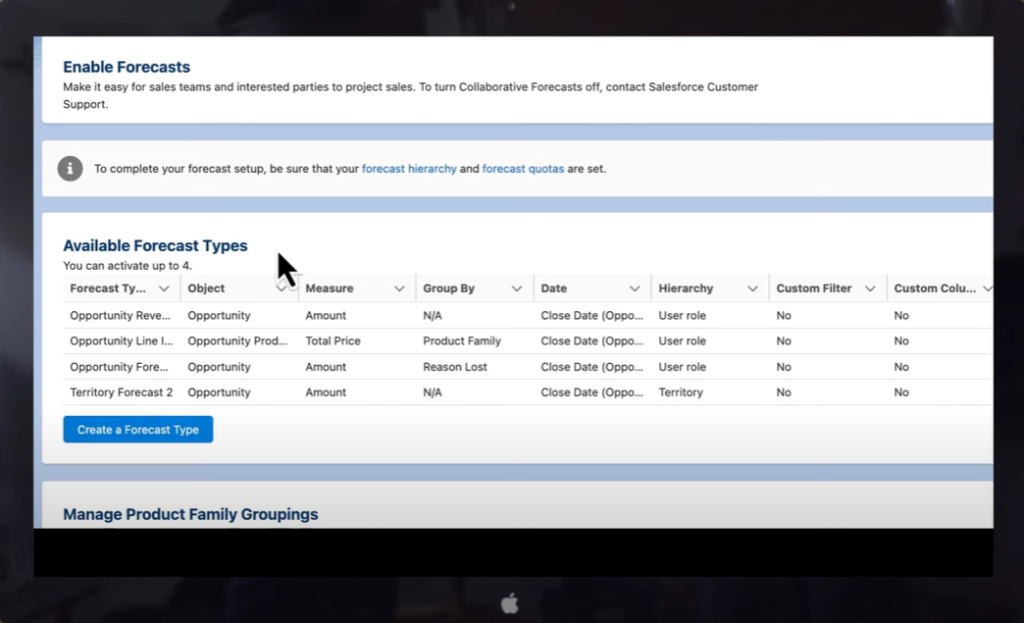Expand the Manage Product Family Groupings section

[190, 514]
